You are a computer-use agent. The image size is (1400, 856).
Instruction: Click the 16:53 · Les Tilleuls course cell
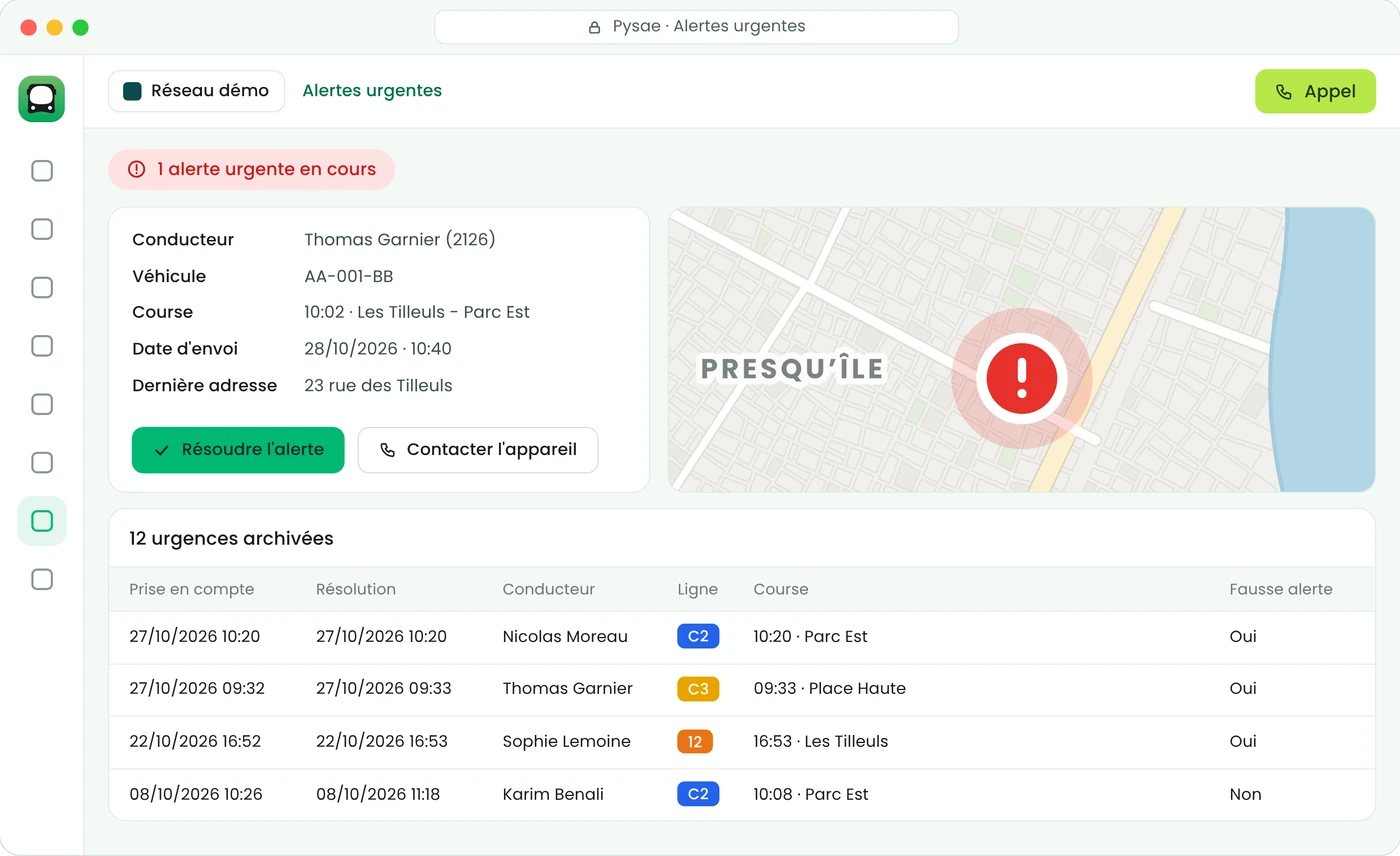(821, 741)
